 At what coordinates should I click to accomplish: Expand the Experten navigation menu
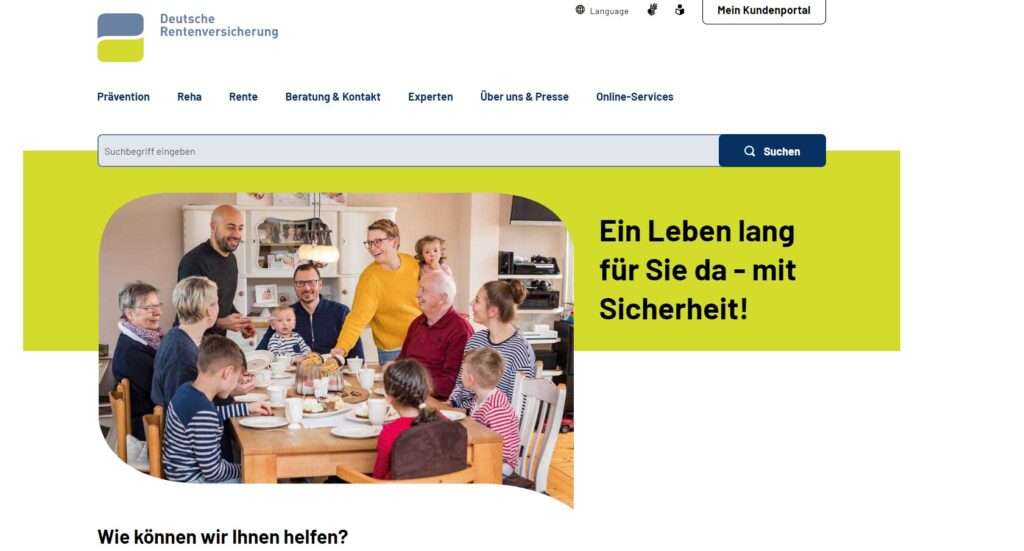[x=430, y=97]
